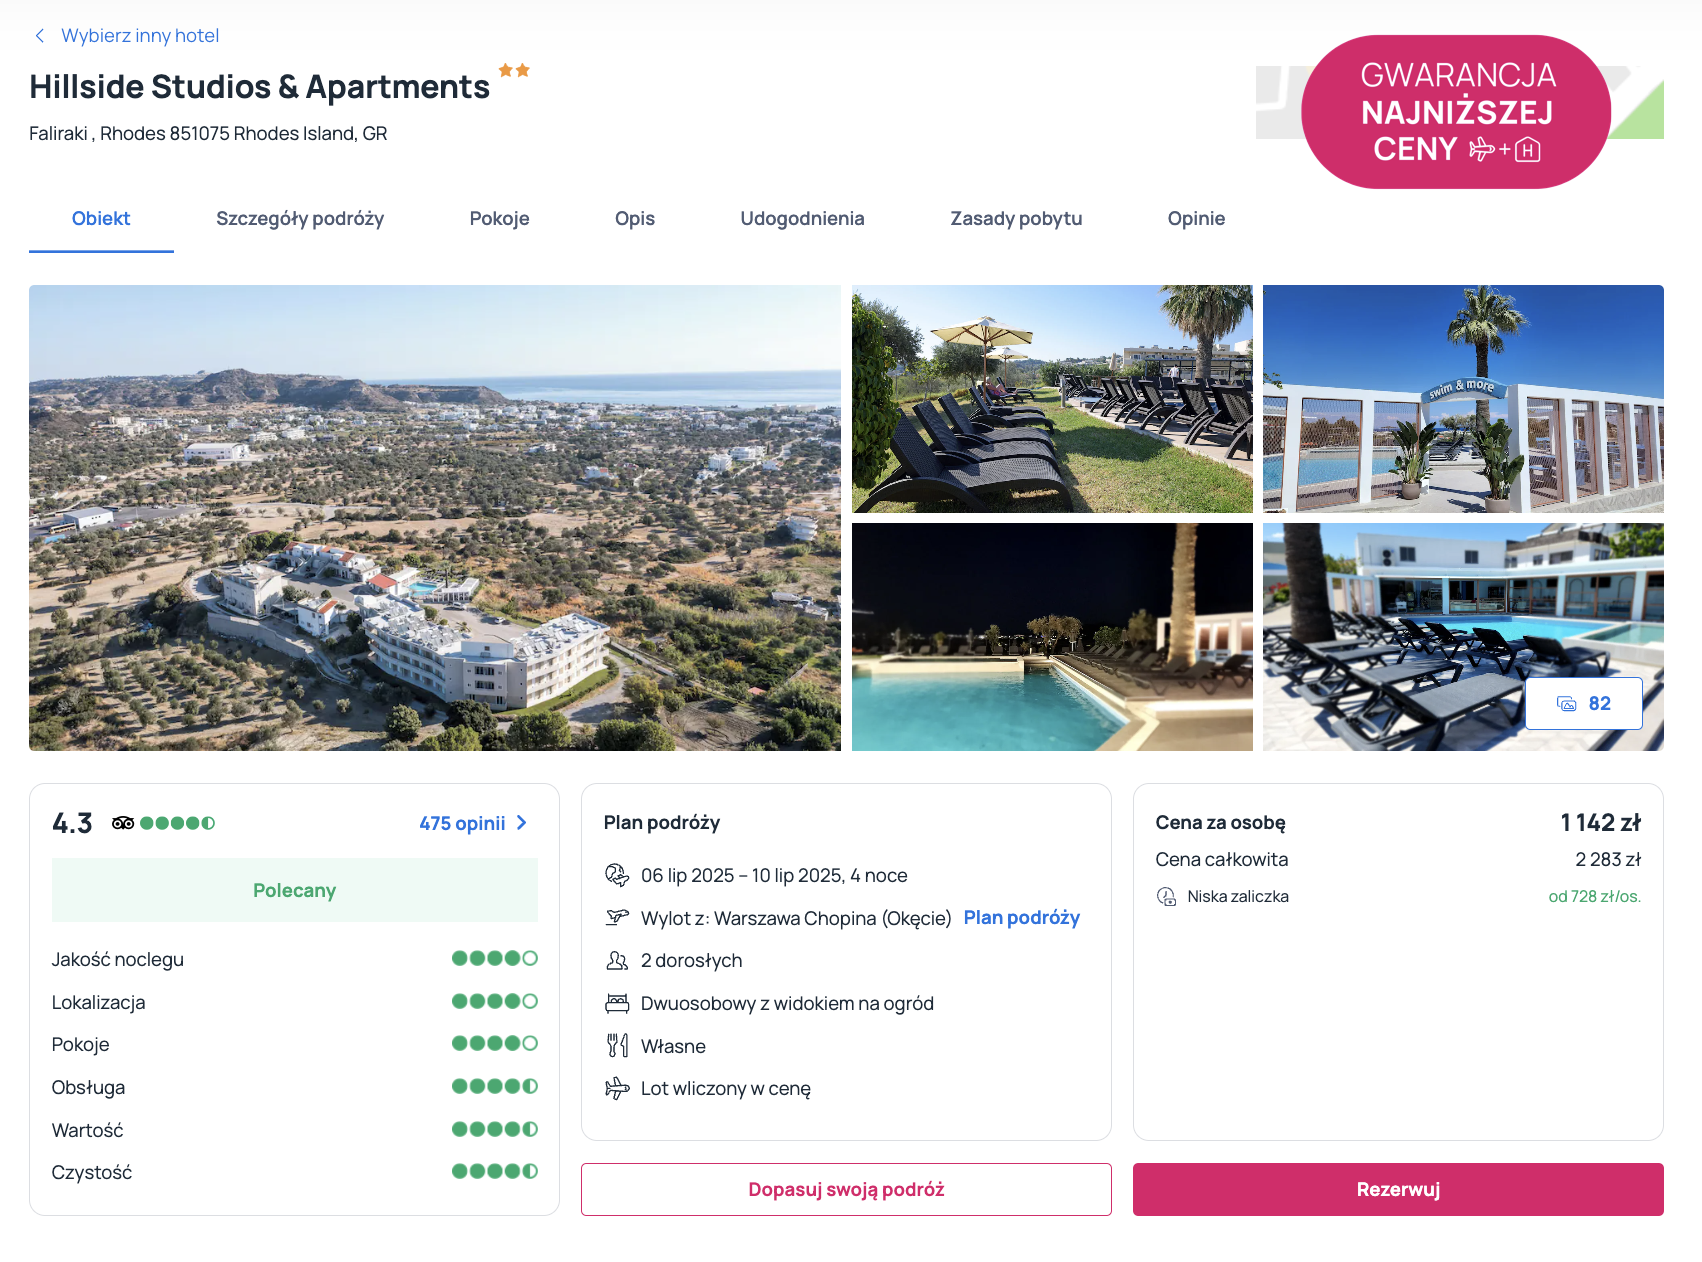
Task: Click the cutlery icon beside Własne
Action: tap(617, 1046)
